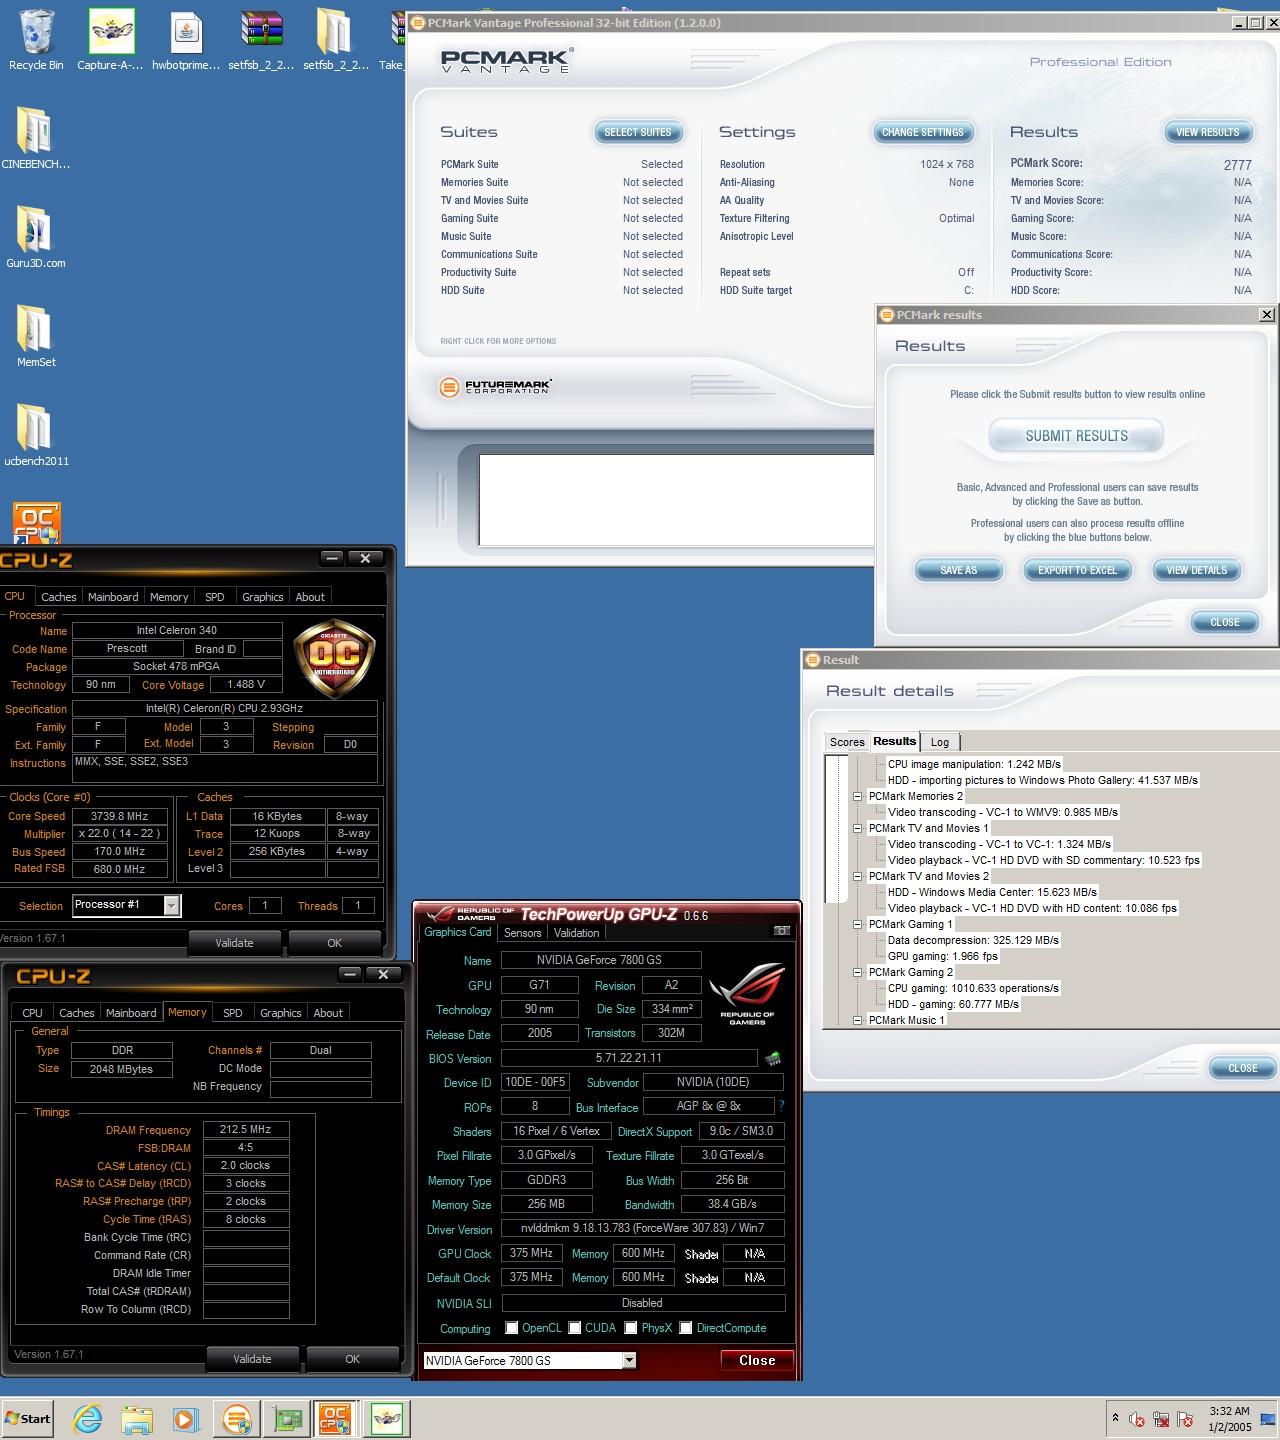Open Windows Media Player from the taskbar
This screenshot has width=1280, height=1440.
[x=186, y=1418]
